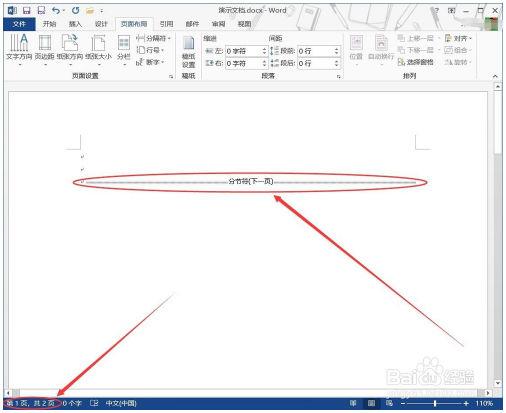The image size is (506, 413).
Task: Open the Margins (页边距) menu
Action: [44, 49]
